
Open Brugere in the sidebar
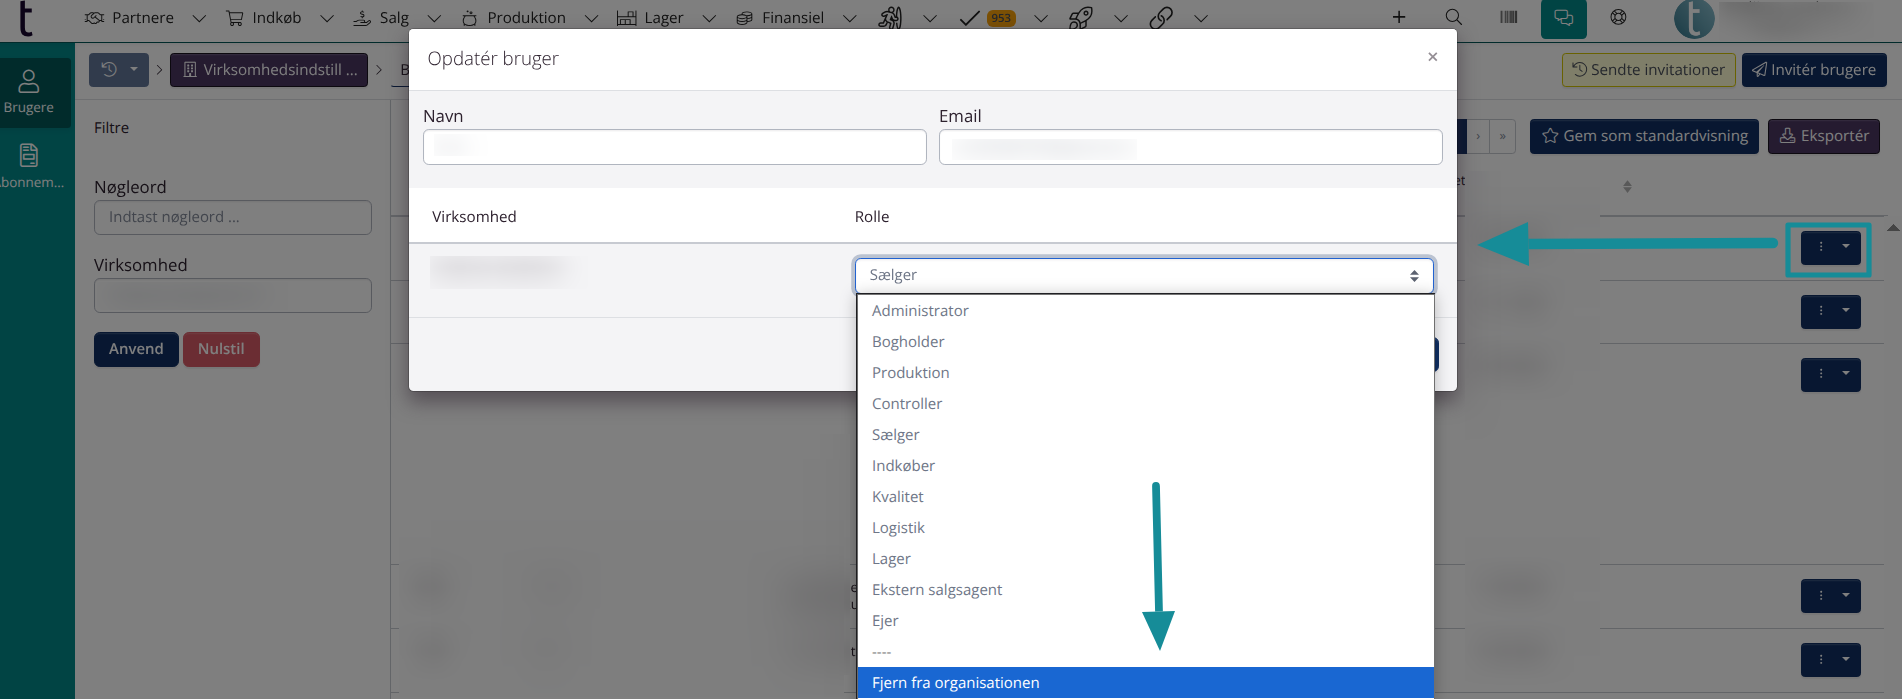coord(29,92)
